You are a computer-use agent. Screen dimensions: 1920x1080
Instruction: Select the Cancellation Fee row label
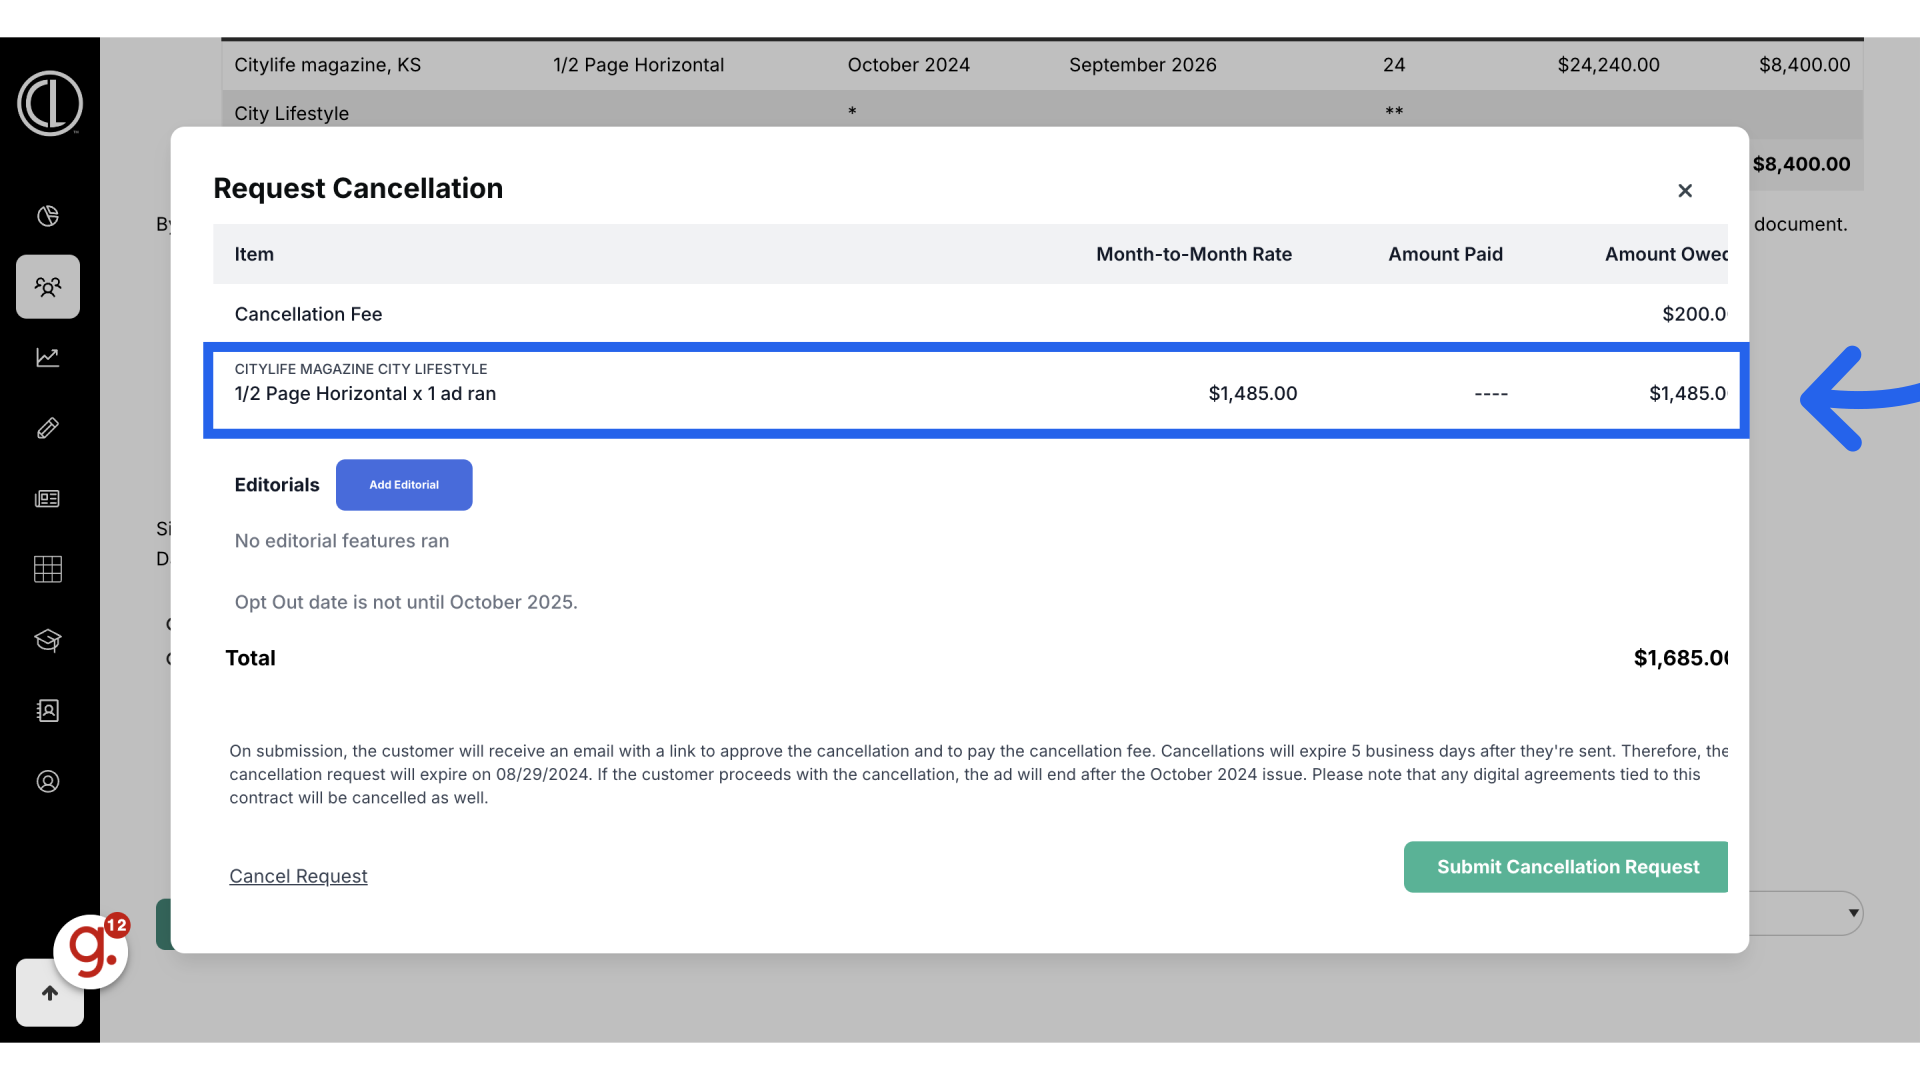click(x=308, y=314)
